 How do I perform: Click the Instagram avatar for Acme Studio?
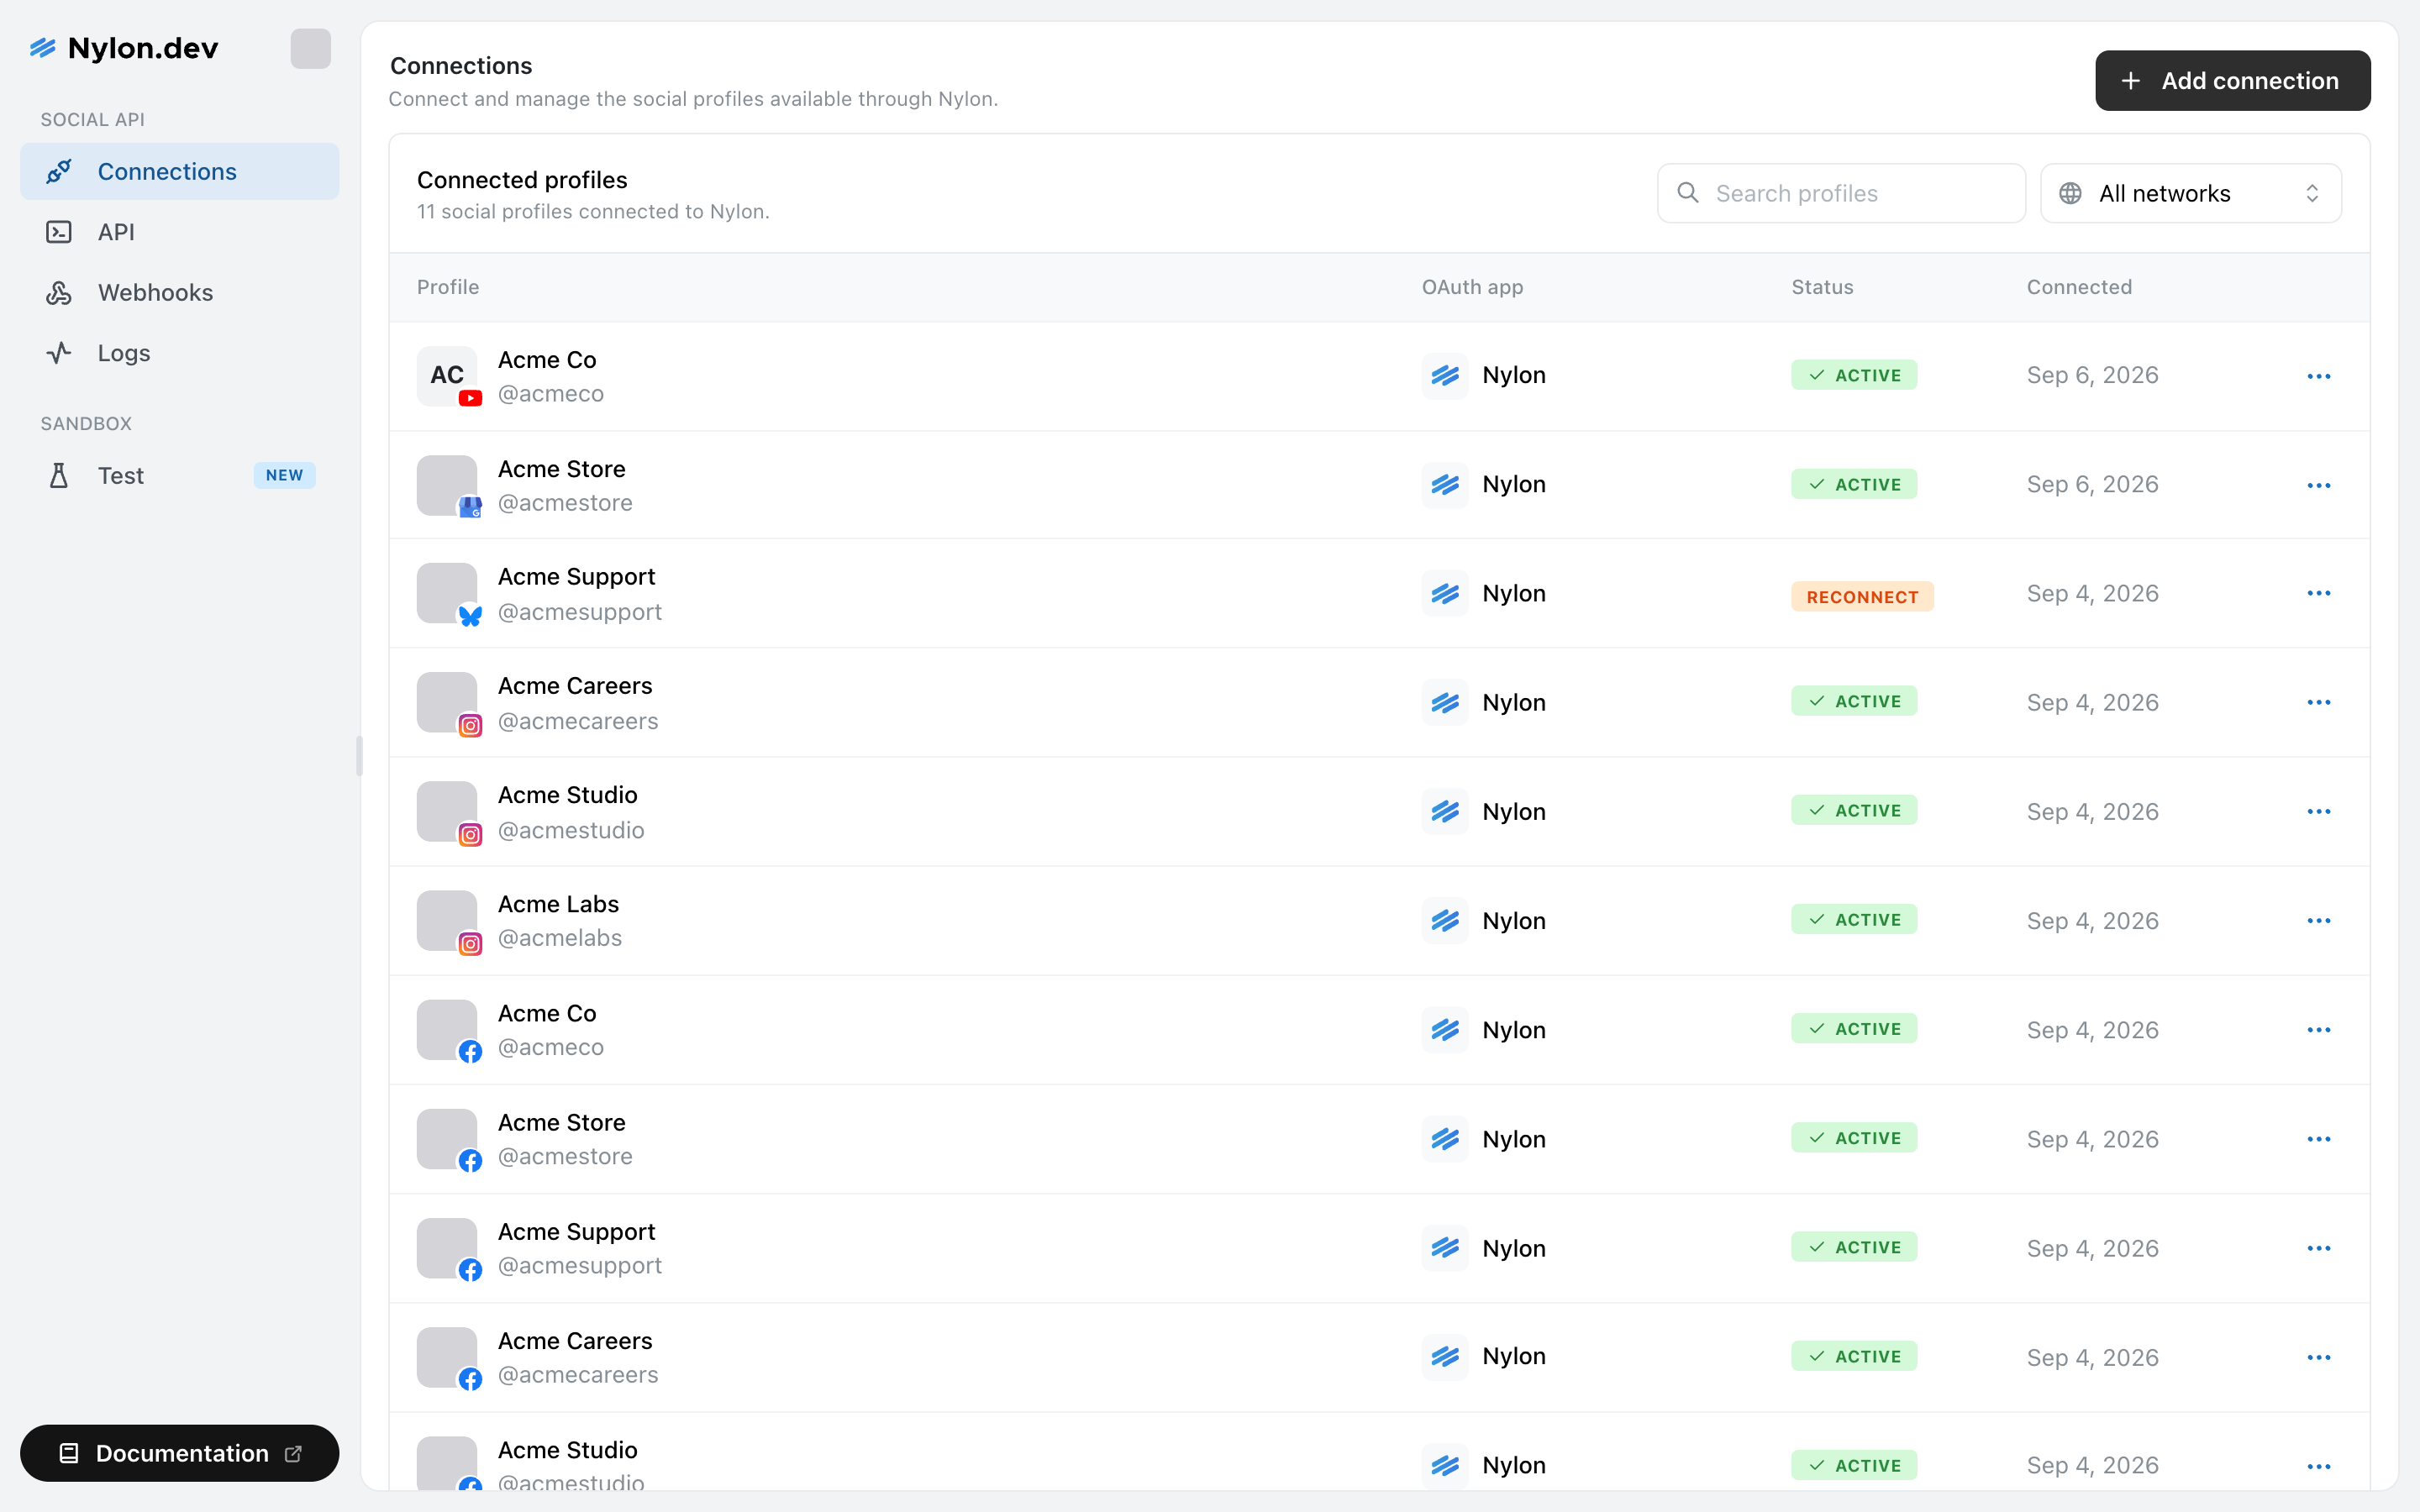point(447,811)
